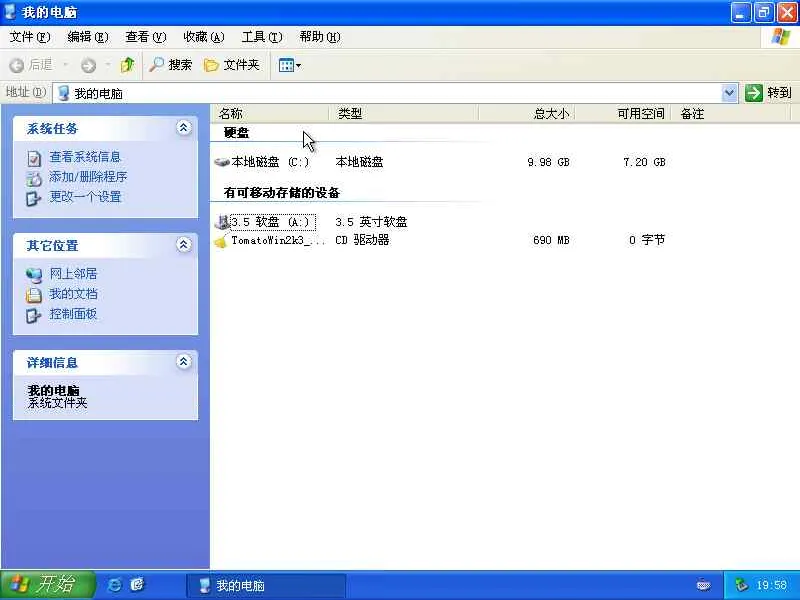
Task: Click the Search magnifier icon
Action: (x=157, y=64)
